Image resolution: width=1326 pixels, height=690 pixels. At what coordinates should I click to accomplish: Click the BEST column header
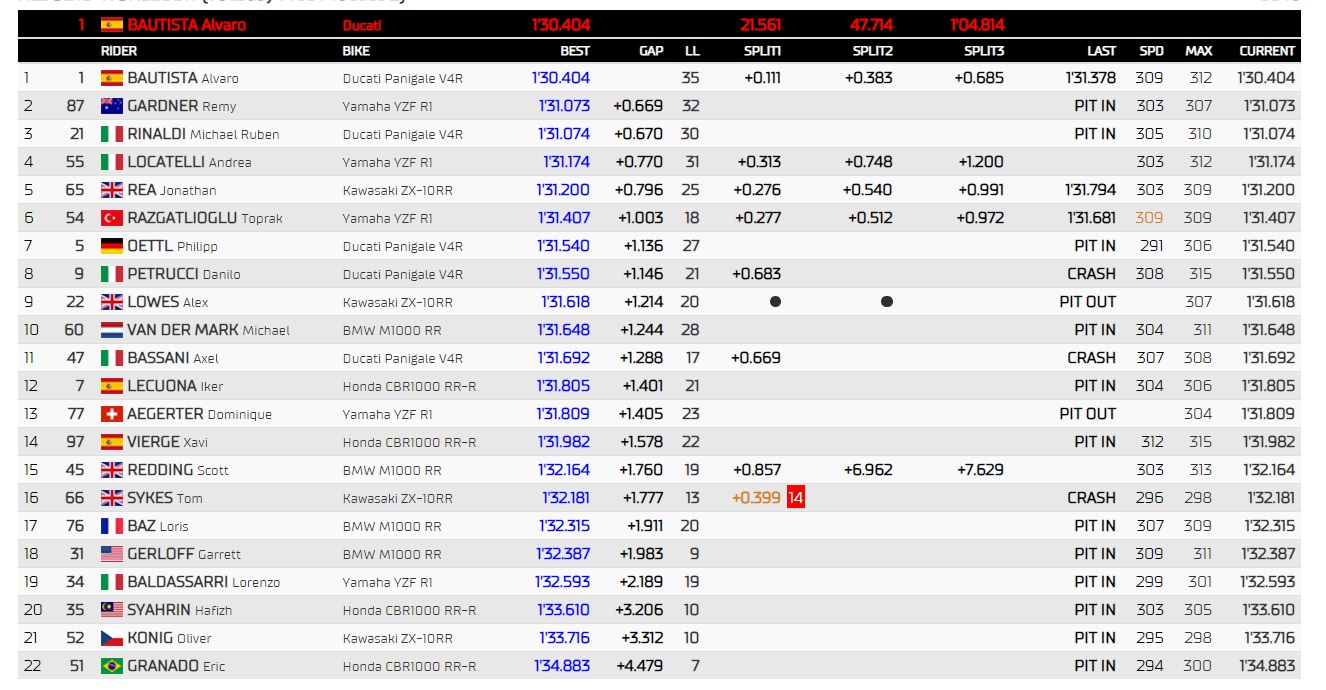(x=575, y=51)
